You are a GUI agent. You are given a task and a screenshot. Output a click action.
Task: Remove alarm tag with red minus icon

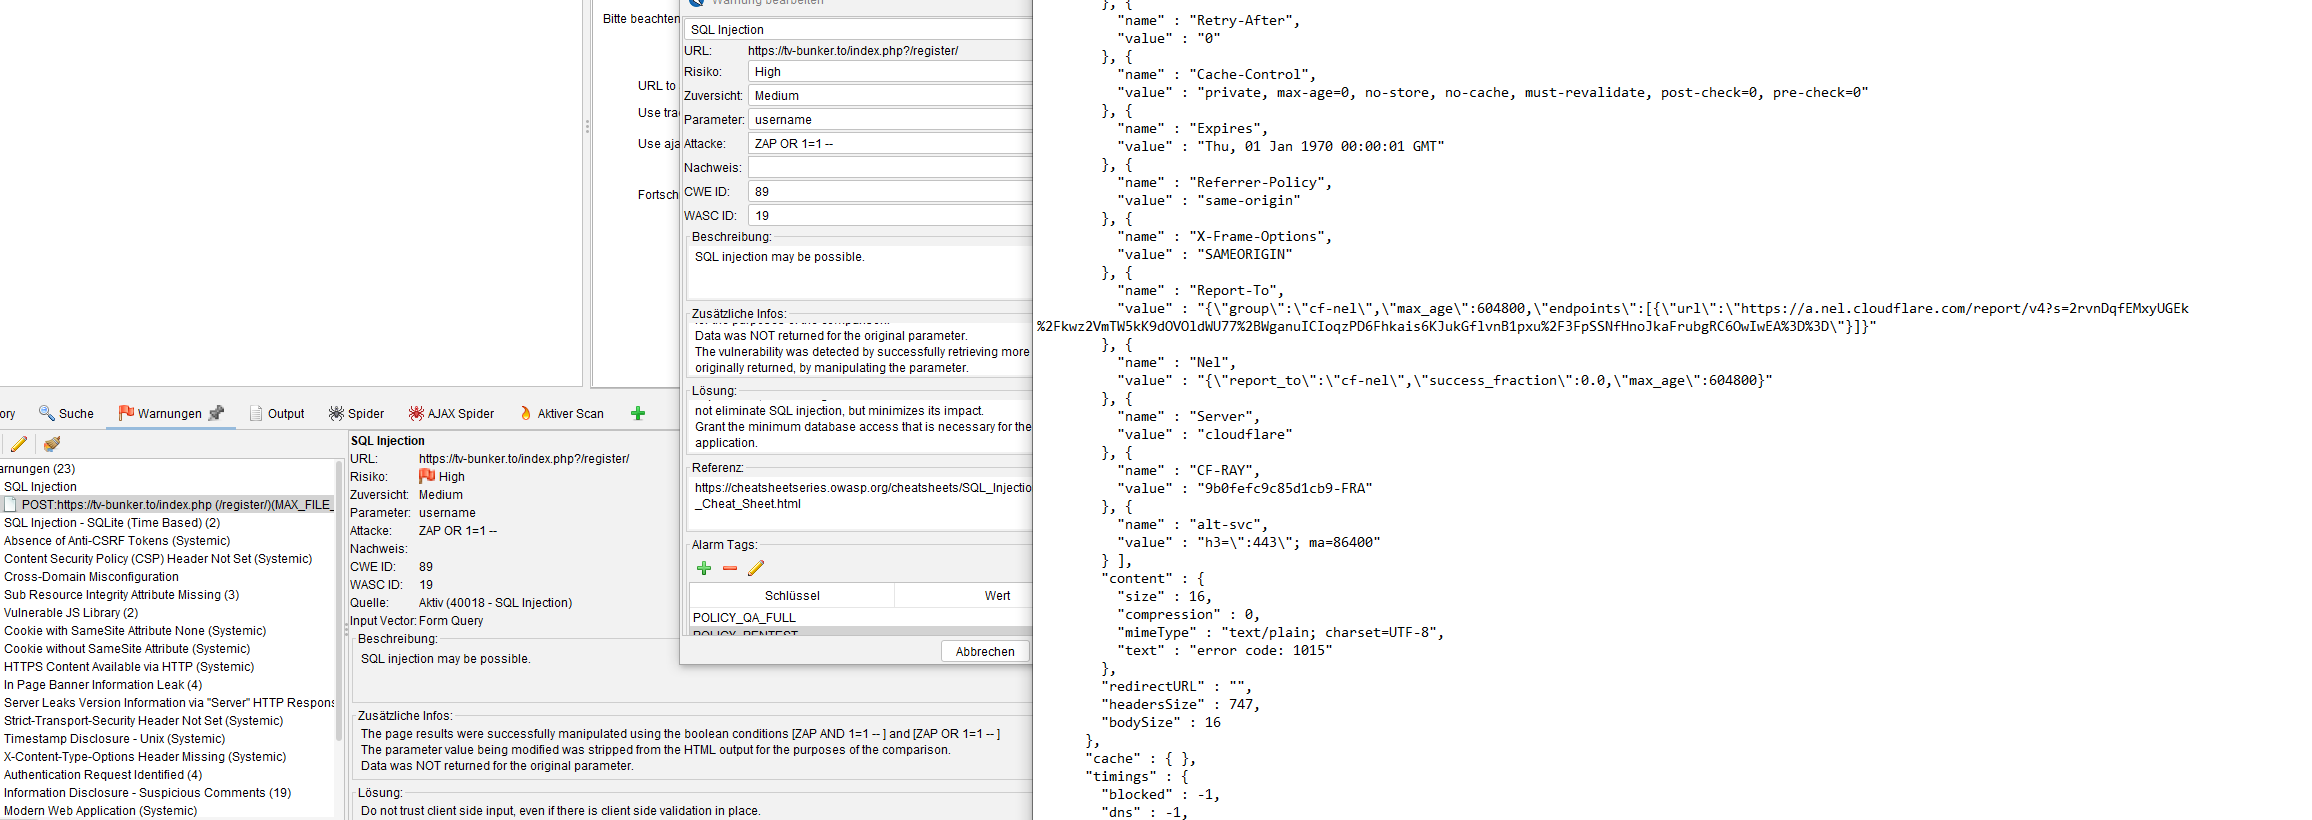click(730, 568)
